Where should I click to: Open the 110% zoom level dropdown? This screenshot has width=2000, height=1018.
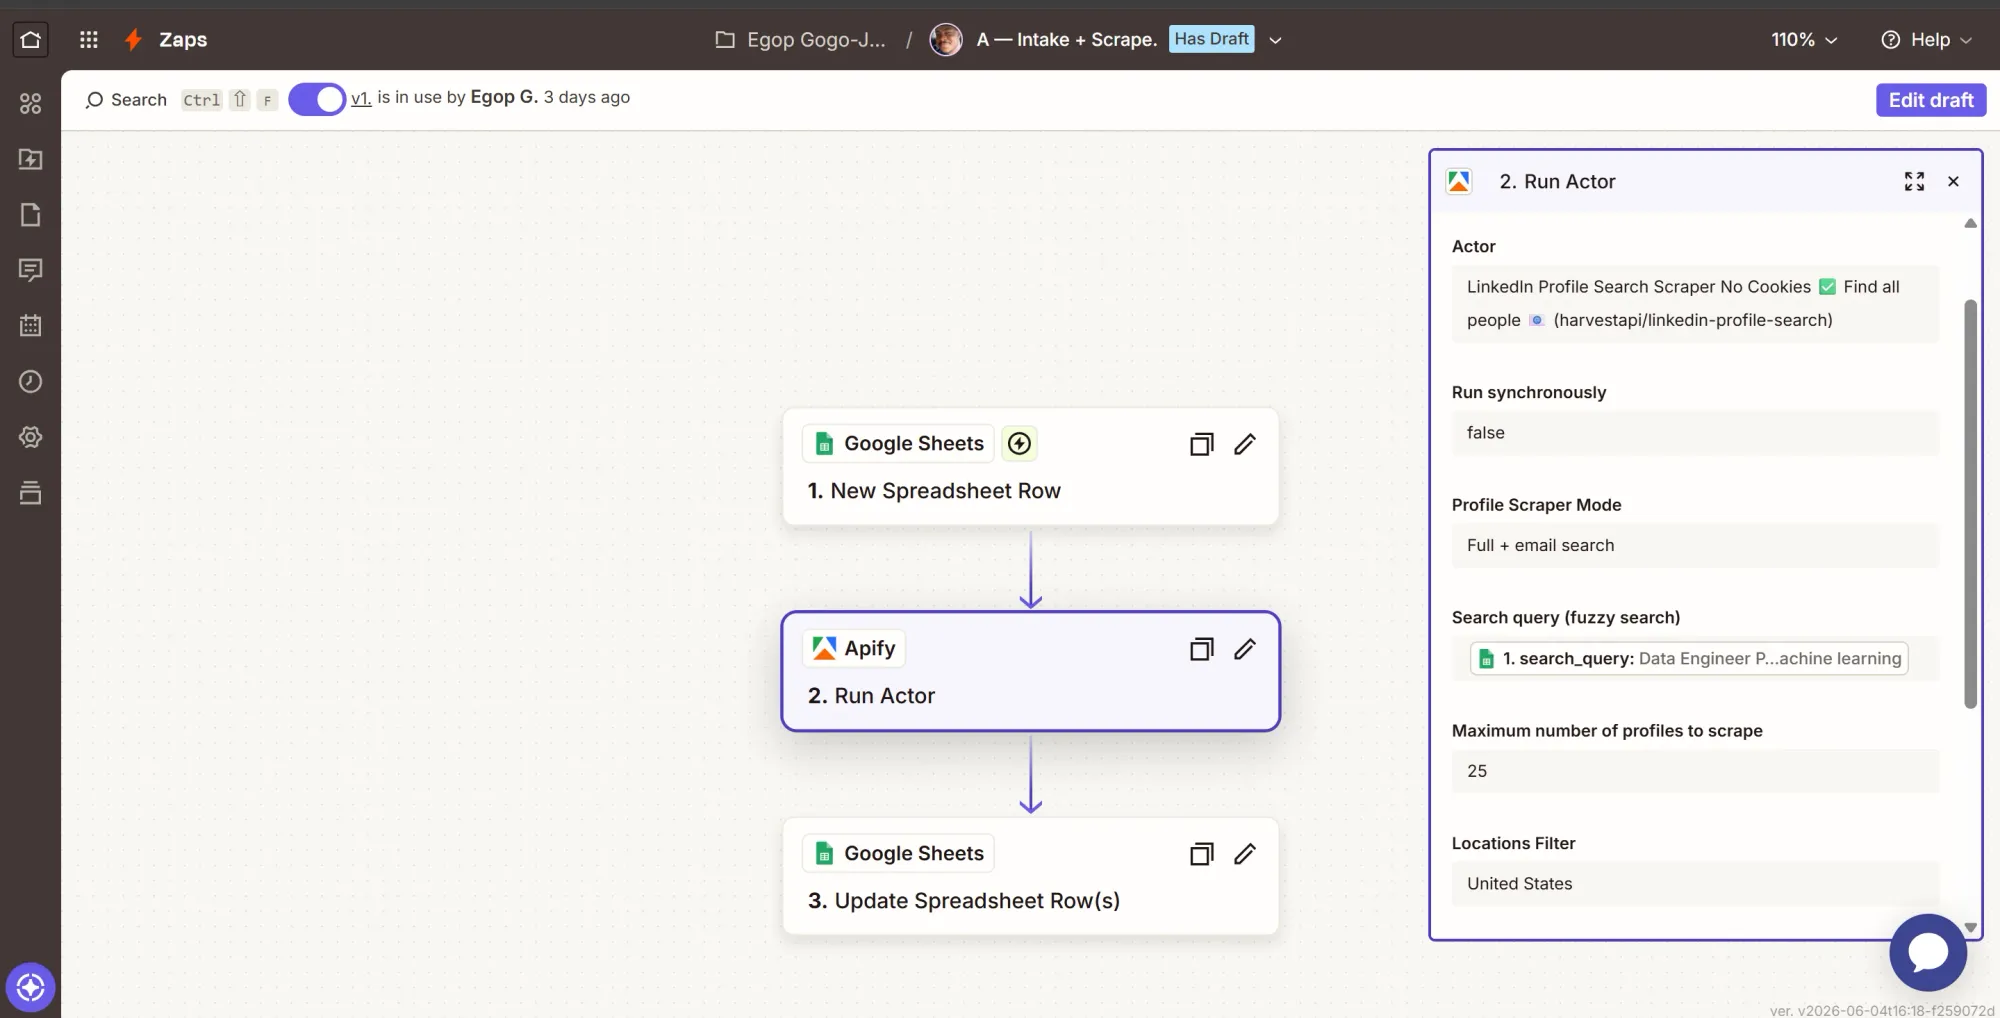pos(1804,39)
